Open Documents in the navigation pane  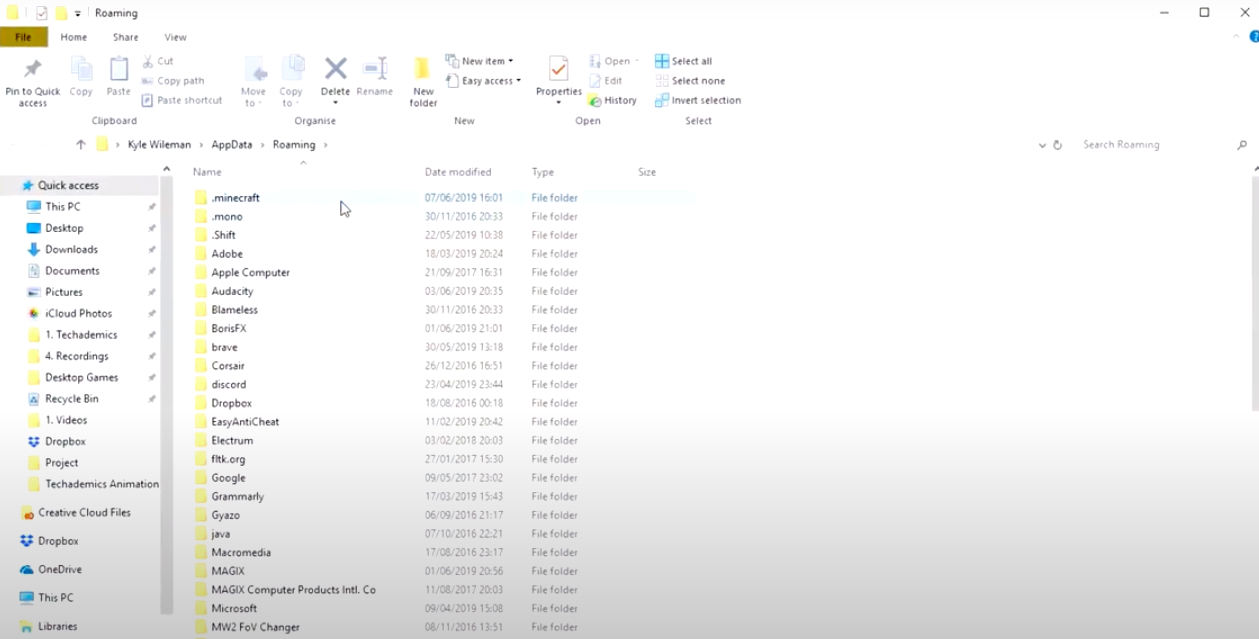pos(72,270)
